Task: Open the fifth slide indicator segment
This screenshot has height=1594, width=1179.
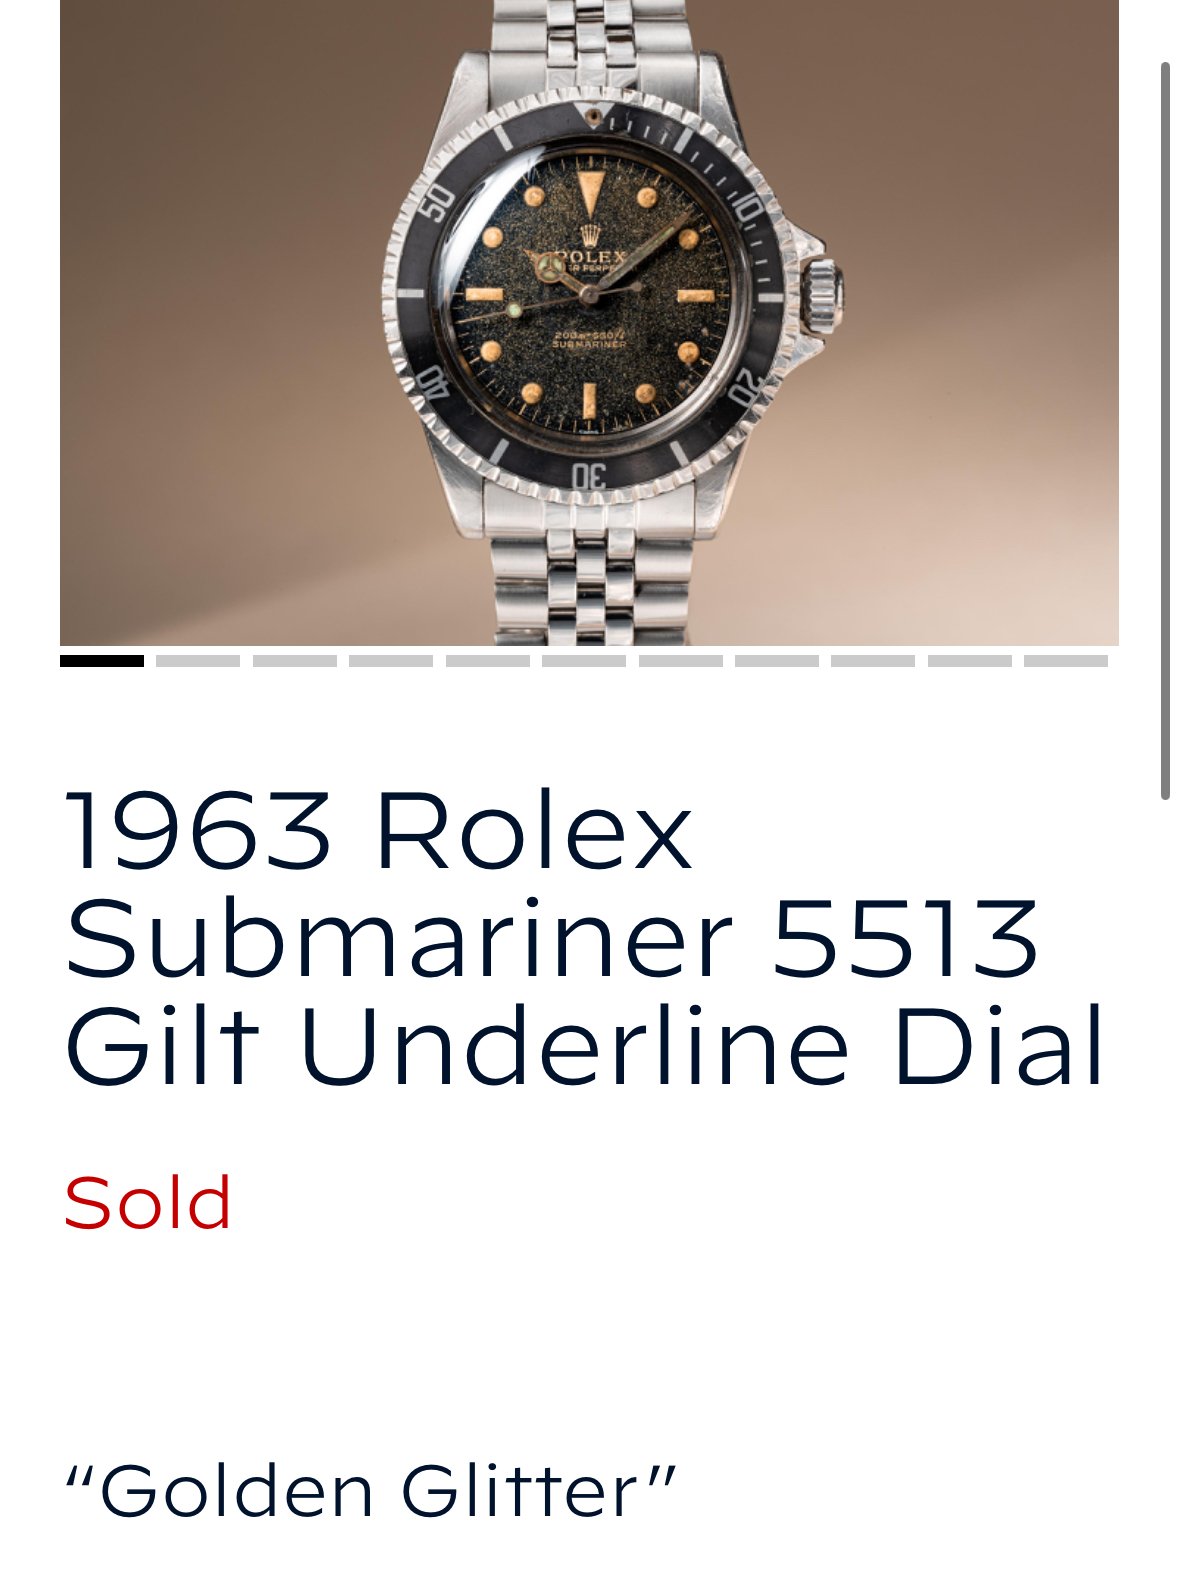Action: 488,661
